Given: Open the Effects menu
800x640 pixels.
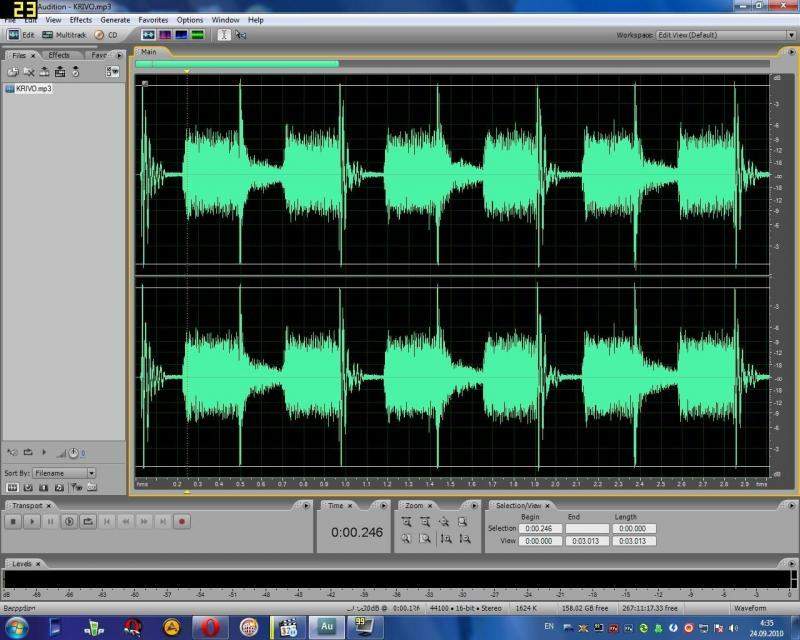Looking at the screenshot, I should tap(81, 20).
